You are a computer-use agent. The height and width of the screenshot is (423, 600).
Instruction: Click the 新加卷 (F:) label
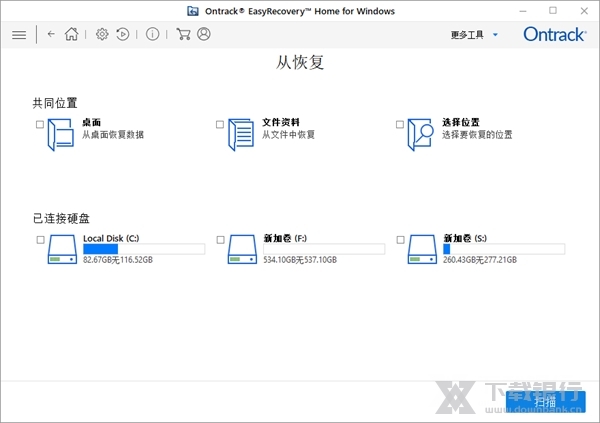pyautogui.click(x=285, y=238)
